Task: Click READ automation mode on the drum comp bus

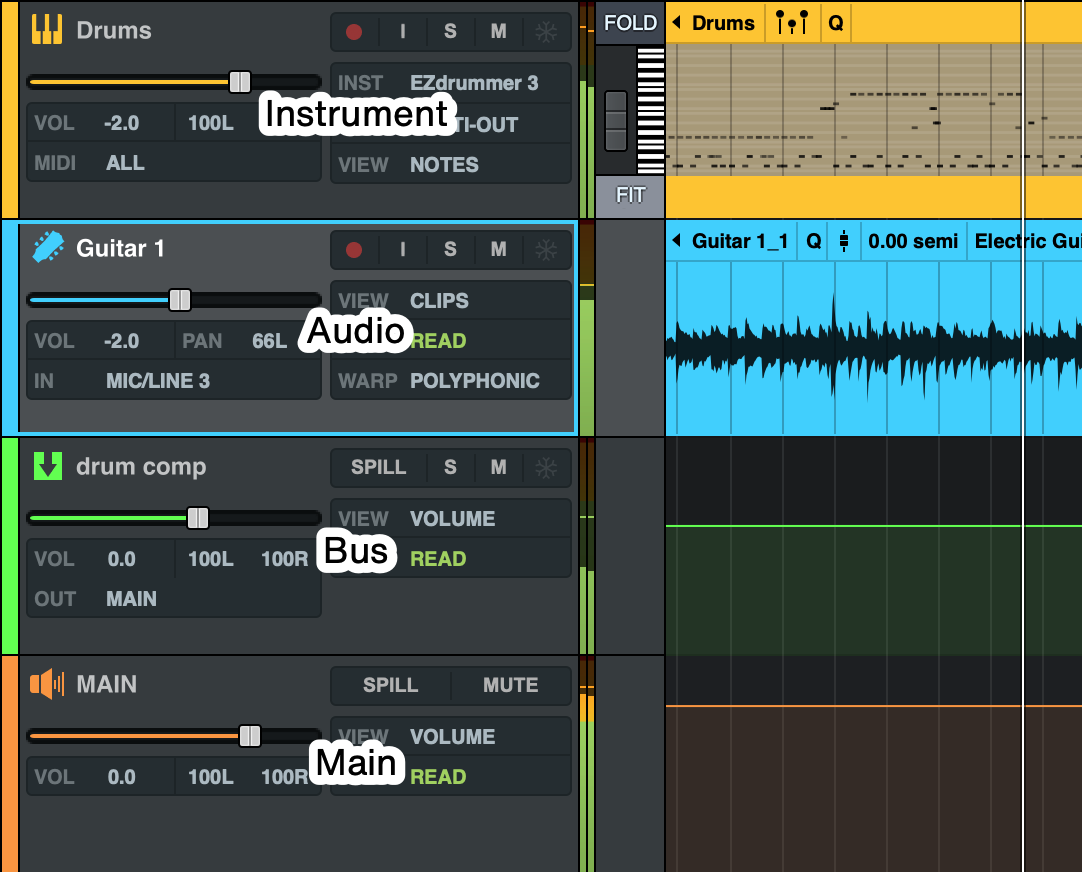Action: (438, 558)
